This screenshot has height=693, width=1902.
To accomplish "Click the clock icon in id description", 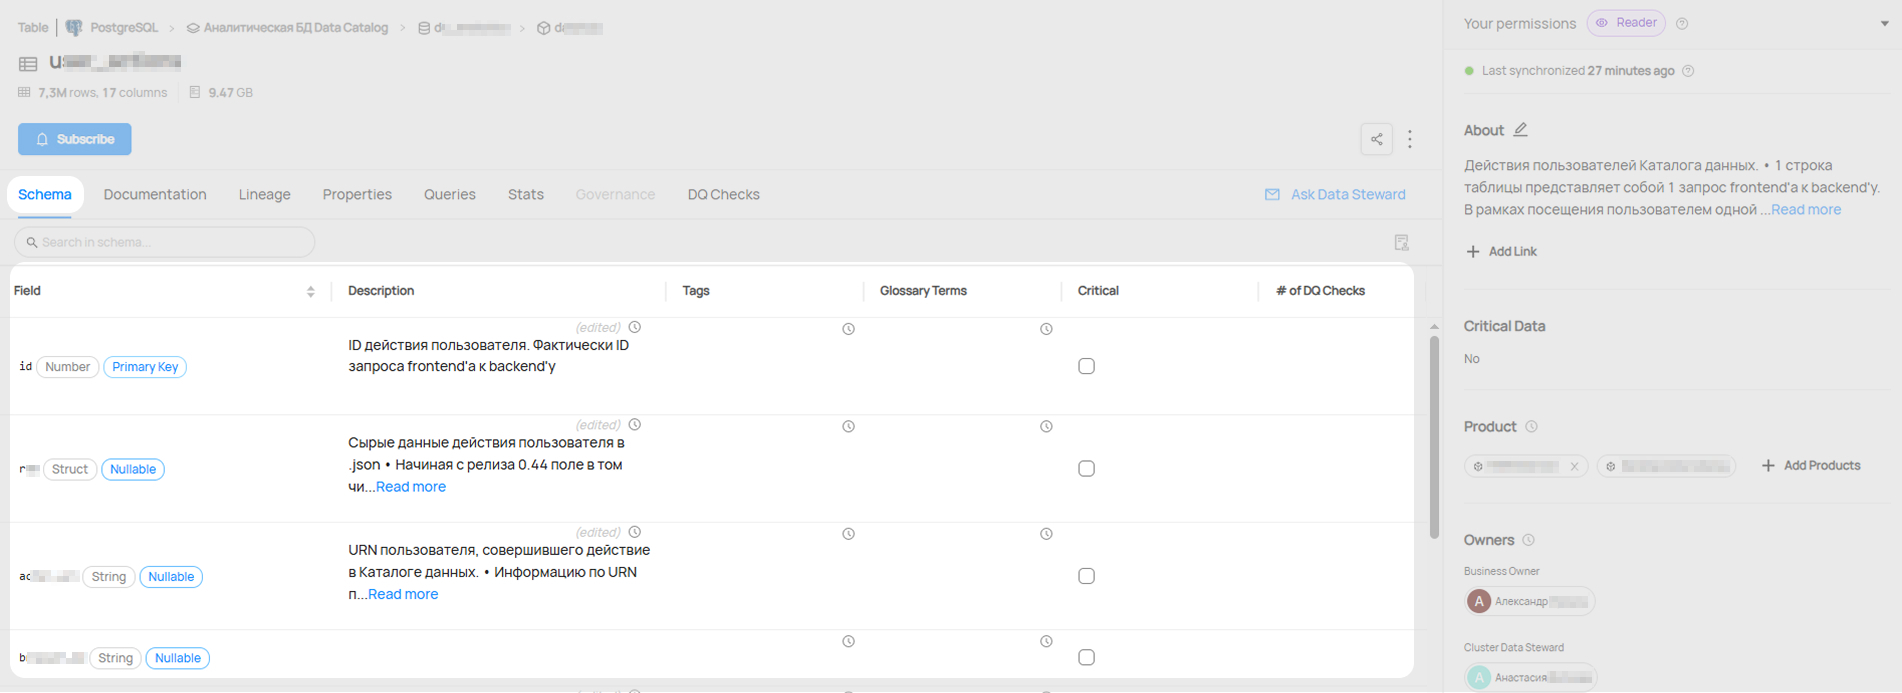I will 634,327.
